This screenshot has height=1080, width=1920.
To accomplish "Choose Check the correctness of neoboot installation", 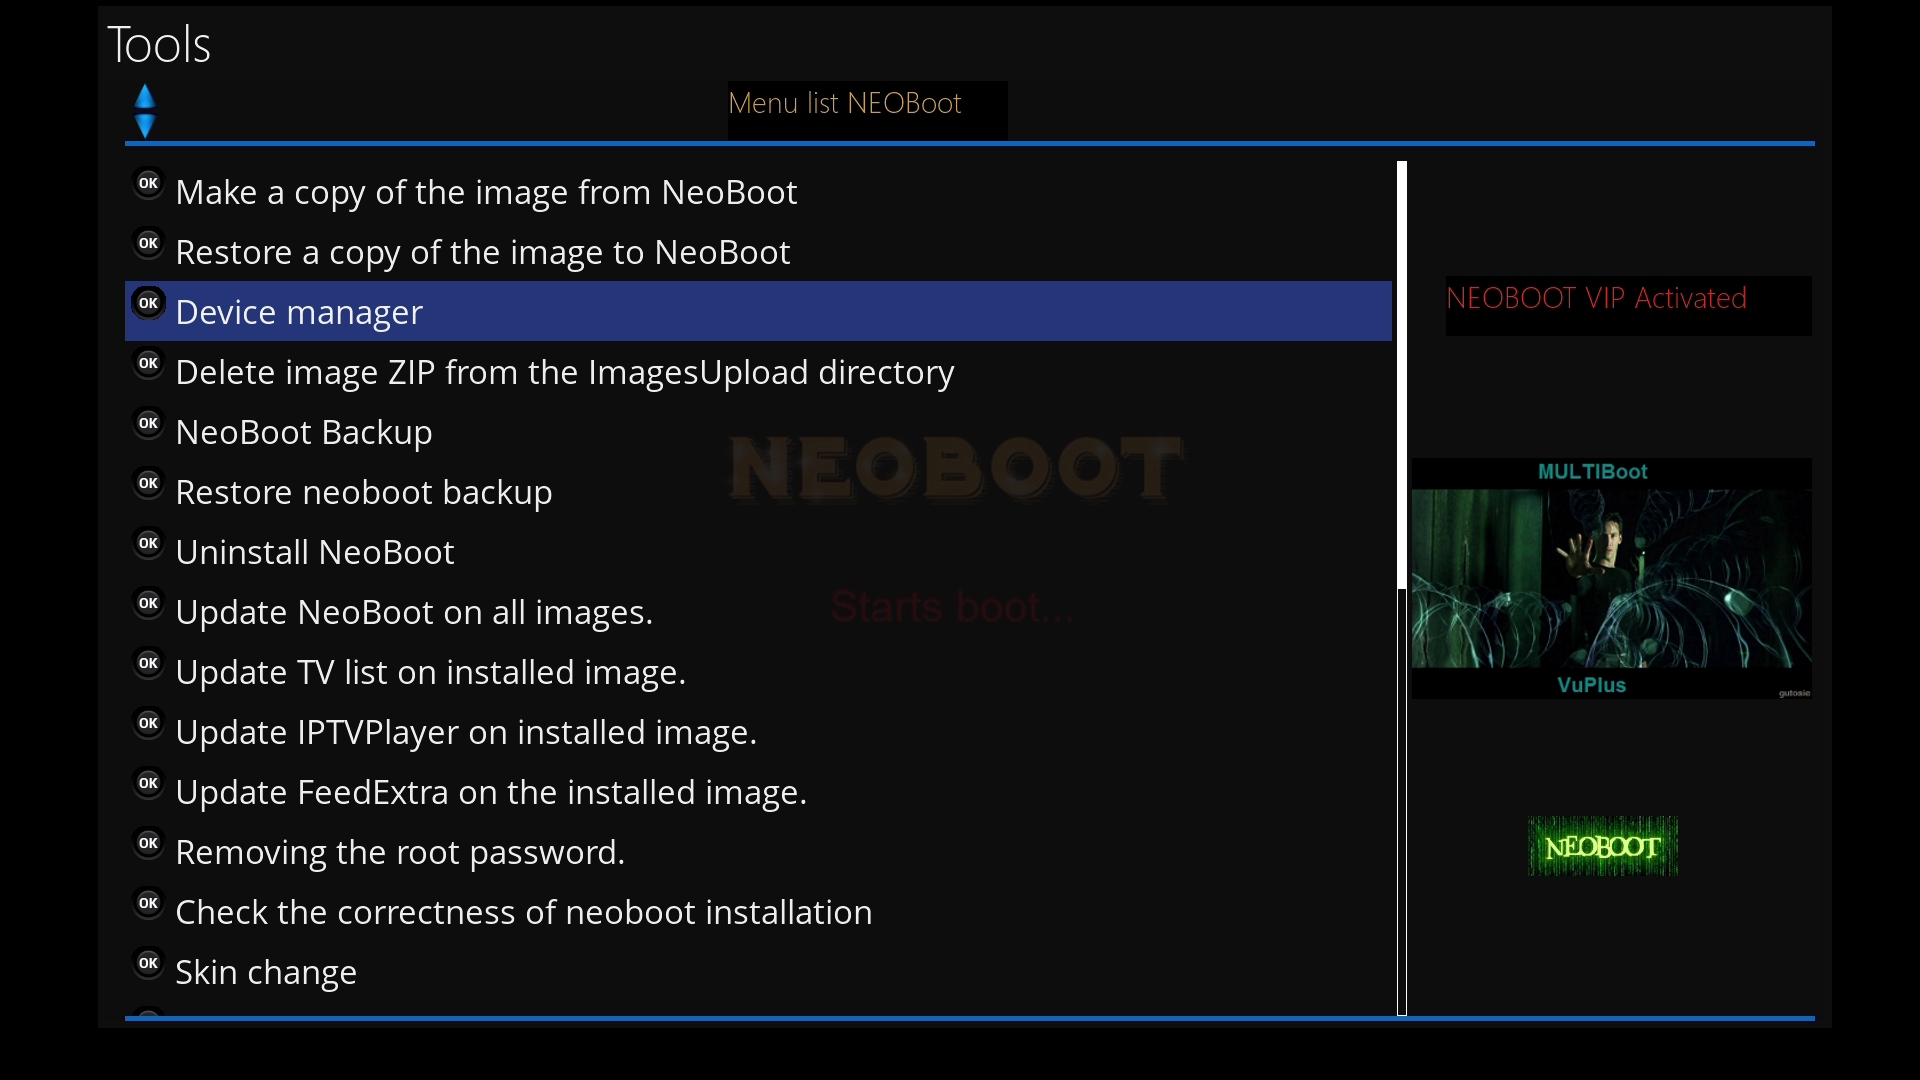I will (524, 912).
